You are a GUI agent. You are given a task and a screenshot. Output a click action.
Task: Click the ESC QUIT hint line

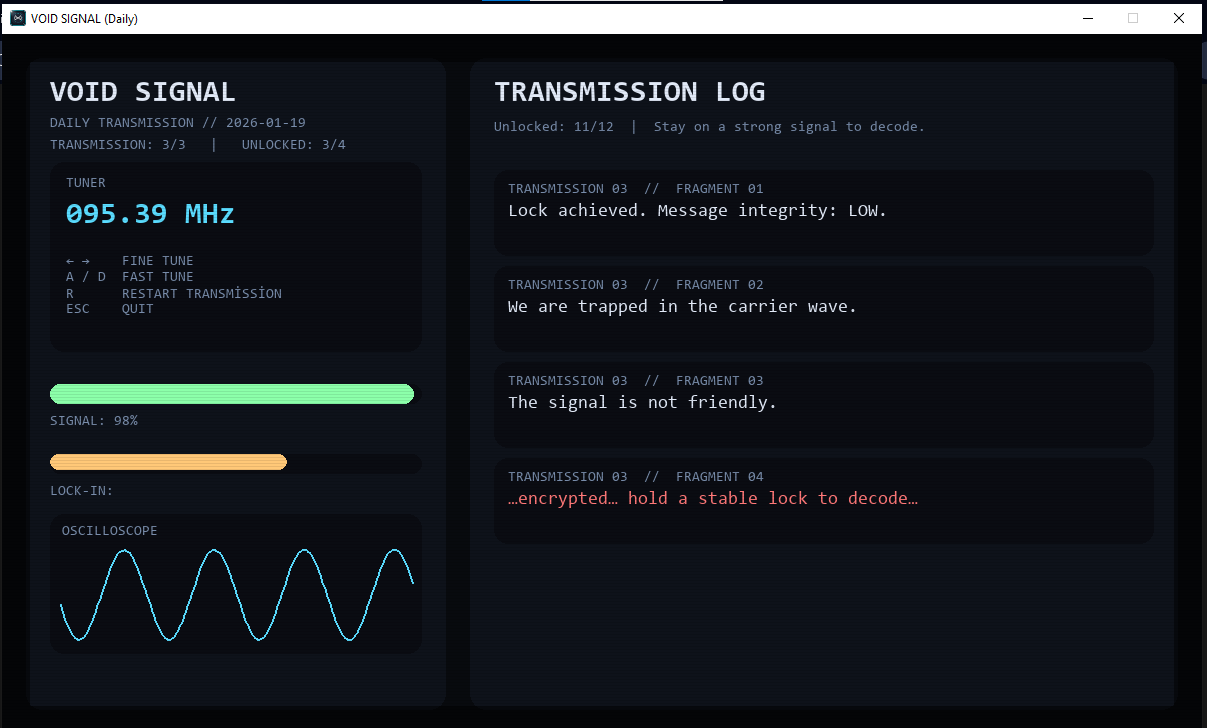pos(110,309)
